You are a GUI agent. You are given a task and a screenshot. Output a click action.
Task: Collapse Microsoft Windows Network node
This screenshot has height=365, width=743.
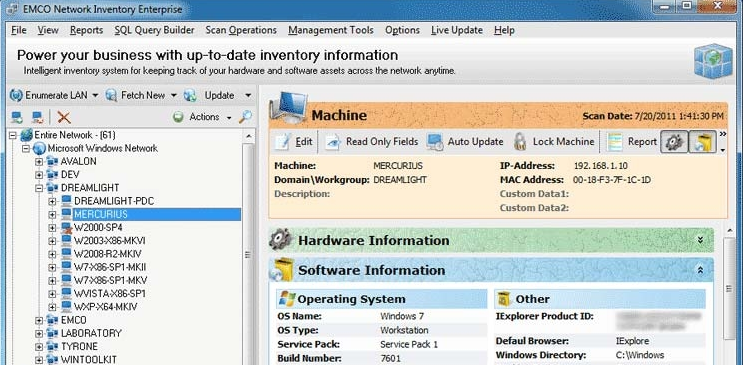26,148
